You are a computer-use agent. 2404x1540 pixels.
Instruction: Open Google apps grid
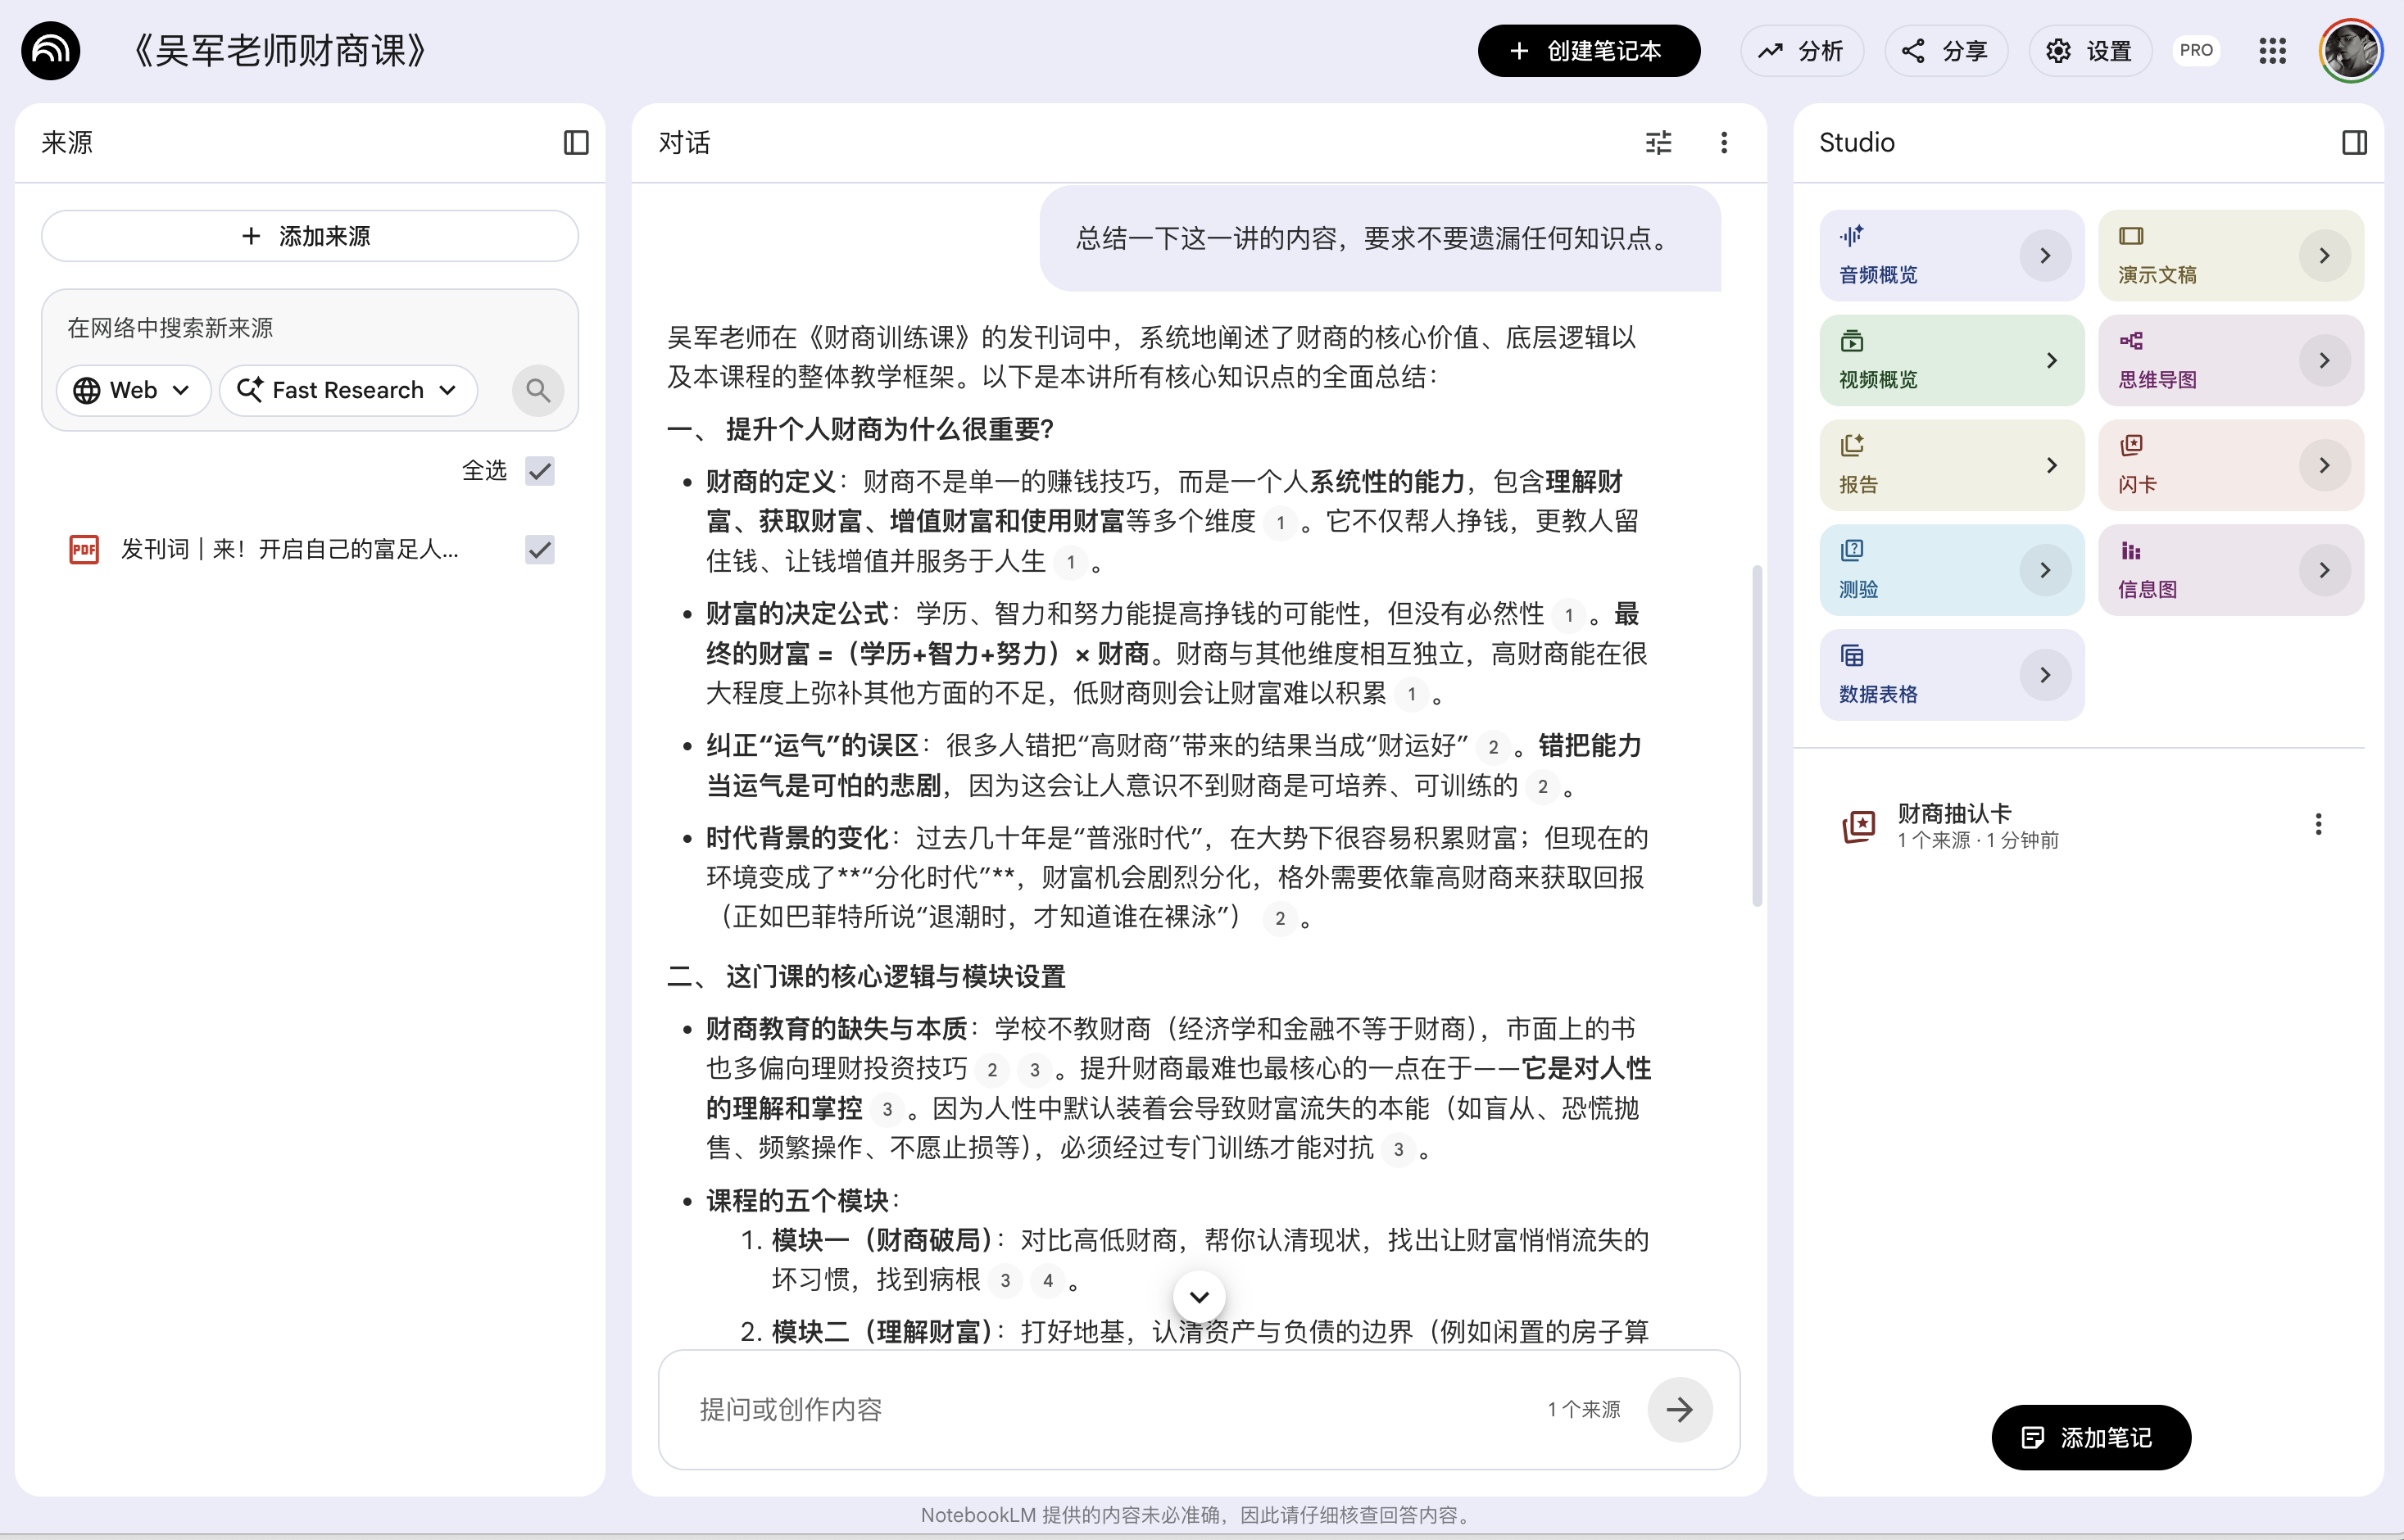[x=2272, y=51]
